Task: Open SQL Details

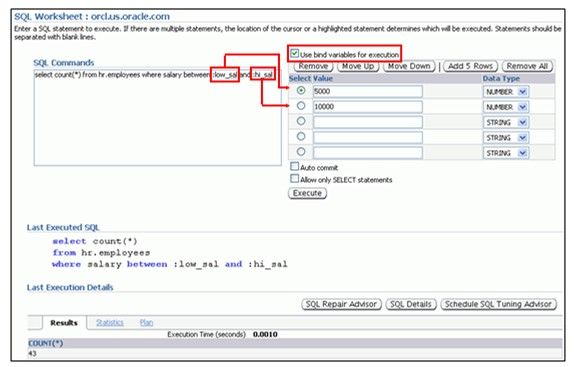Action: (x=411, y=304)
